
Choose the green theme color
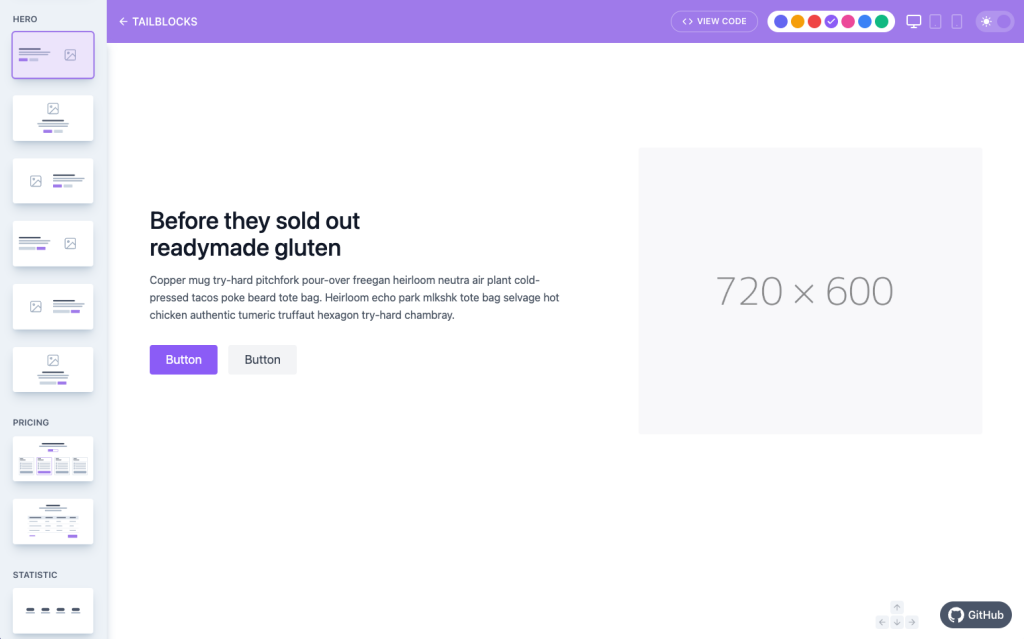(881, 21)
